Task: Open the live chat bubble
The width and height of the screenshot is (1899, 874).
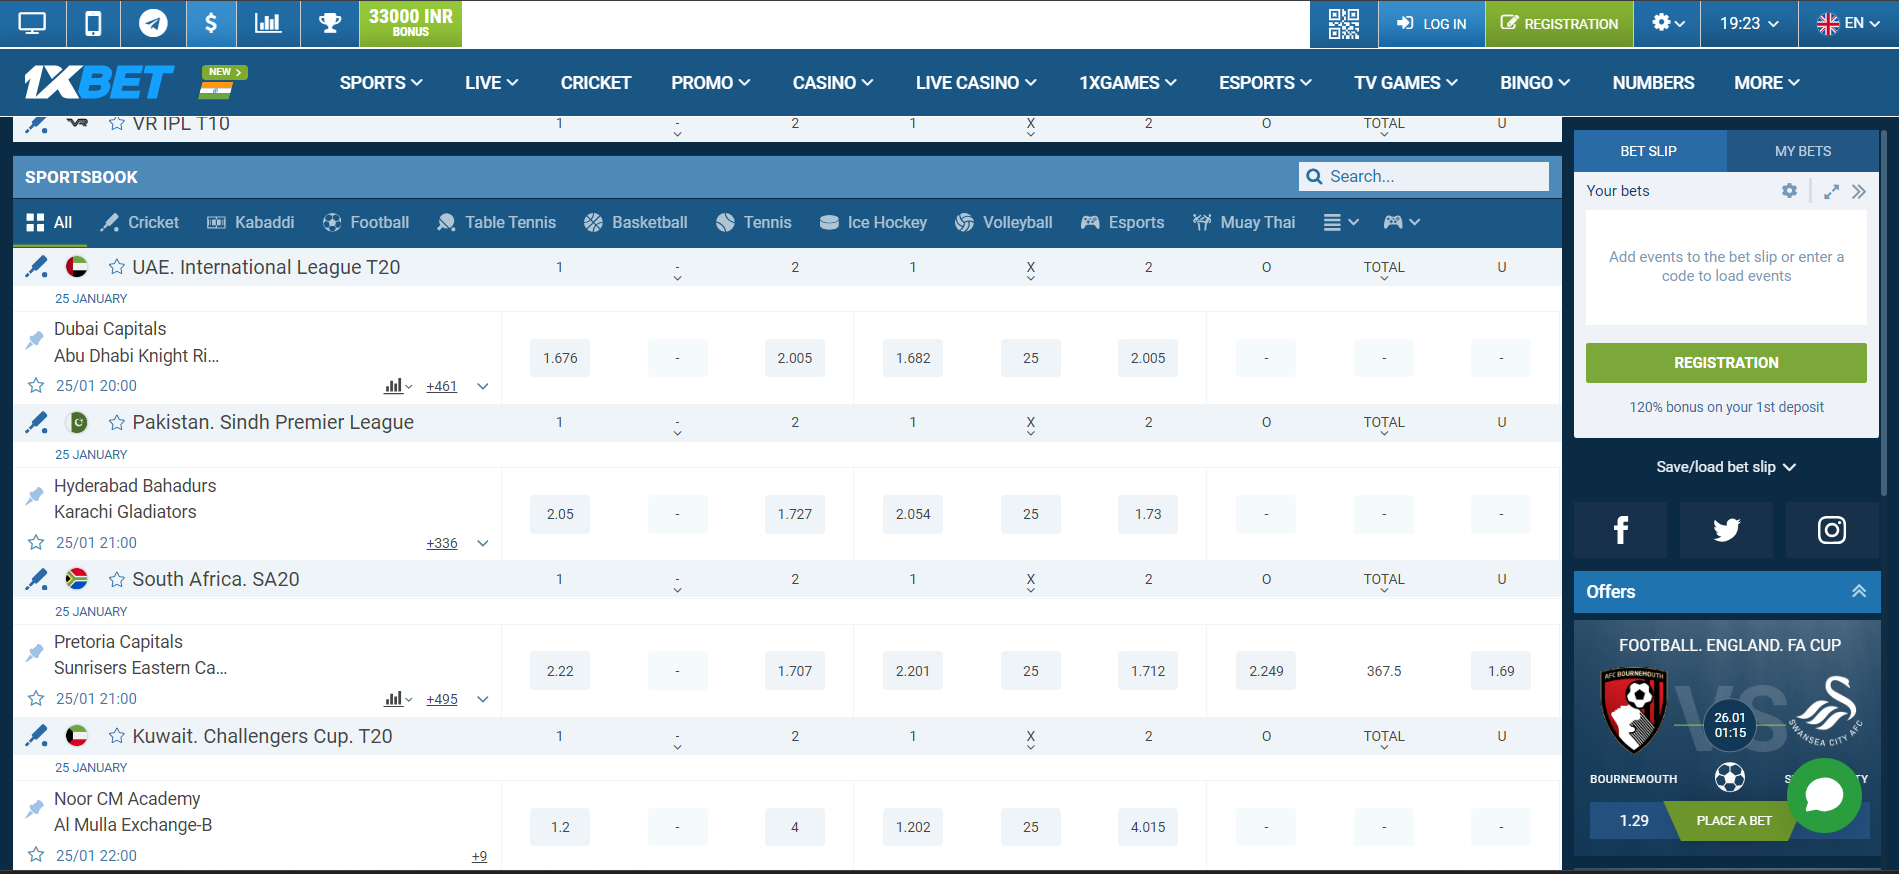Action: pyautogui.click(x=1824, y=795)
